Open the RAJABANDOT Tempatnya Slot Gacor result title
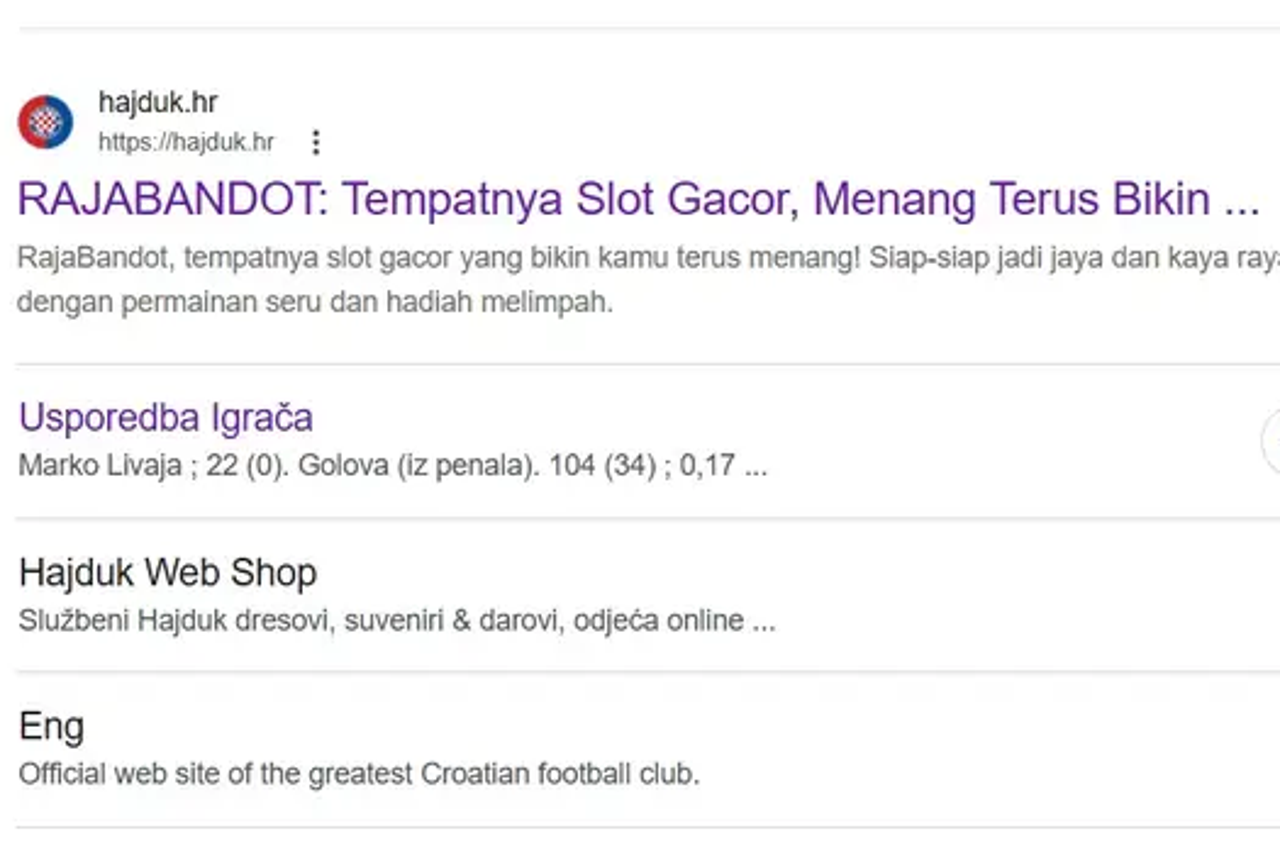 [638, 200]
